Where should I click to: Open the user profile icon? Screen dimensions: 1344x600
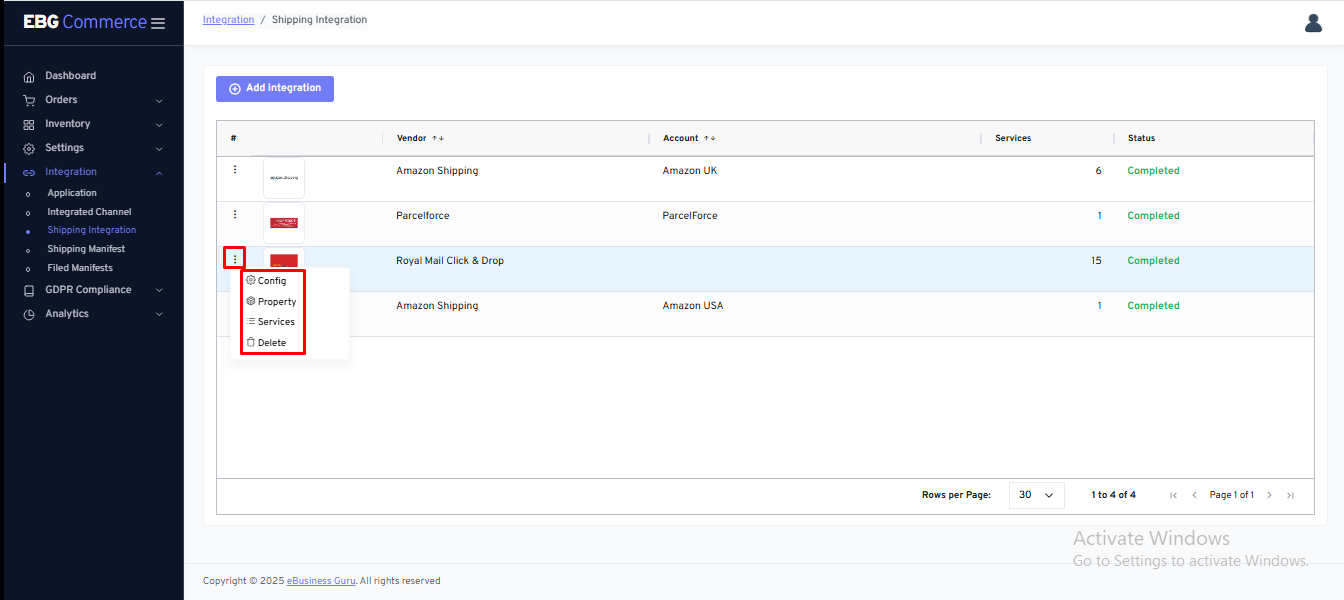tap(1313, 23)
